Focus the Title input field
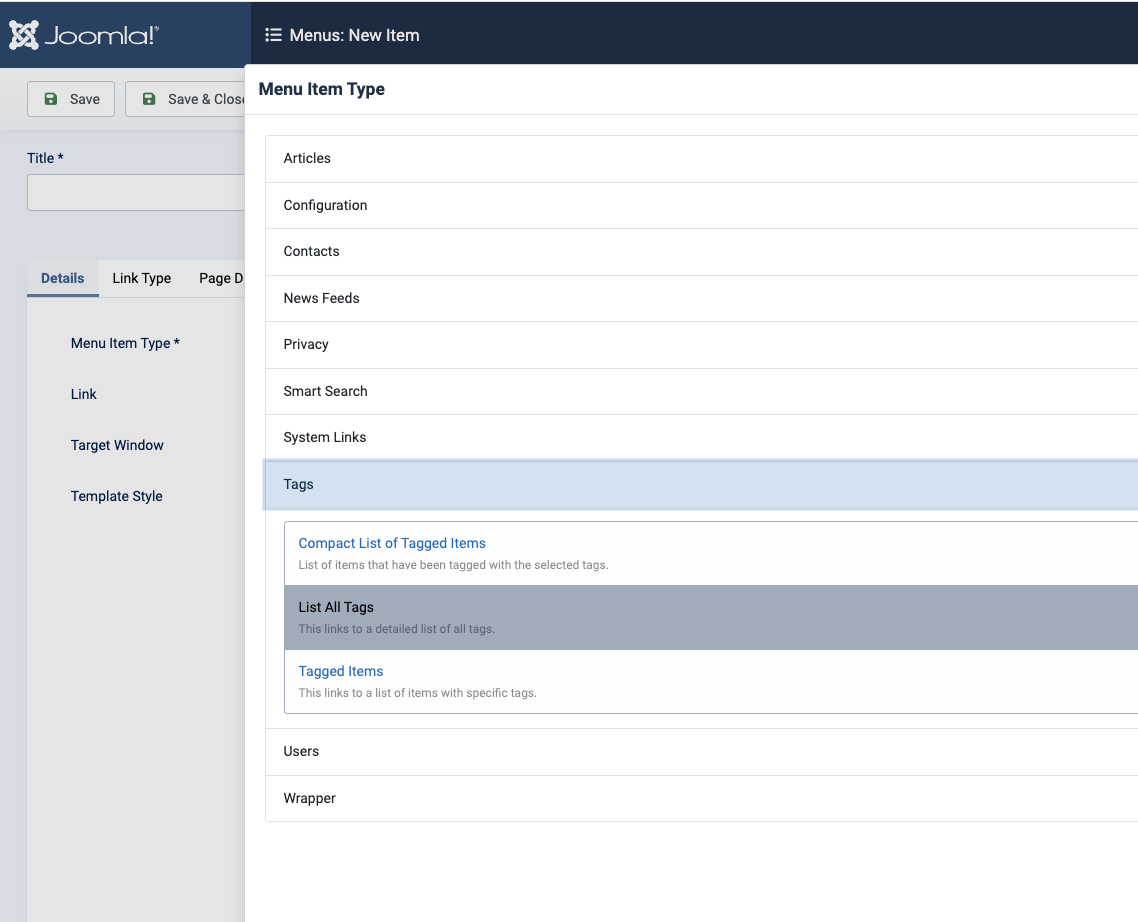The height and width of the screenshot is (922, 1138). click(x=136, y=192)
